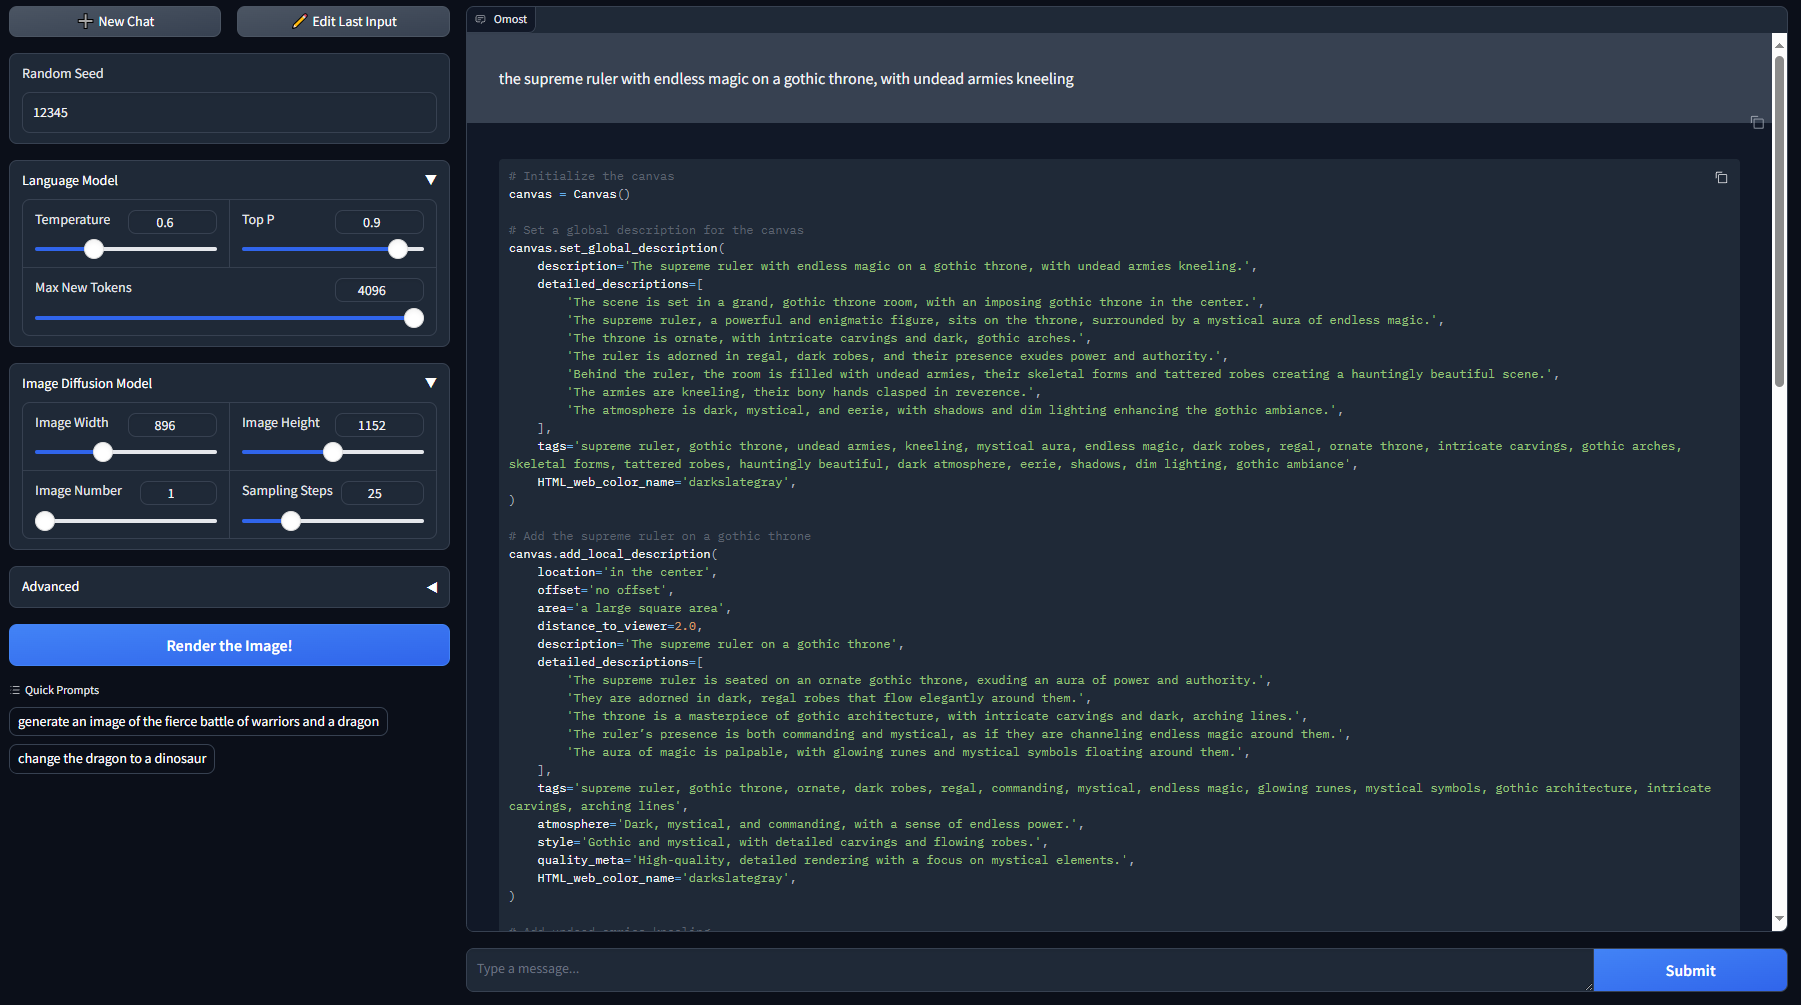1801x1005 pixels.
Task: Click "area='a large square area'," line
Action: (634, 608)
